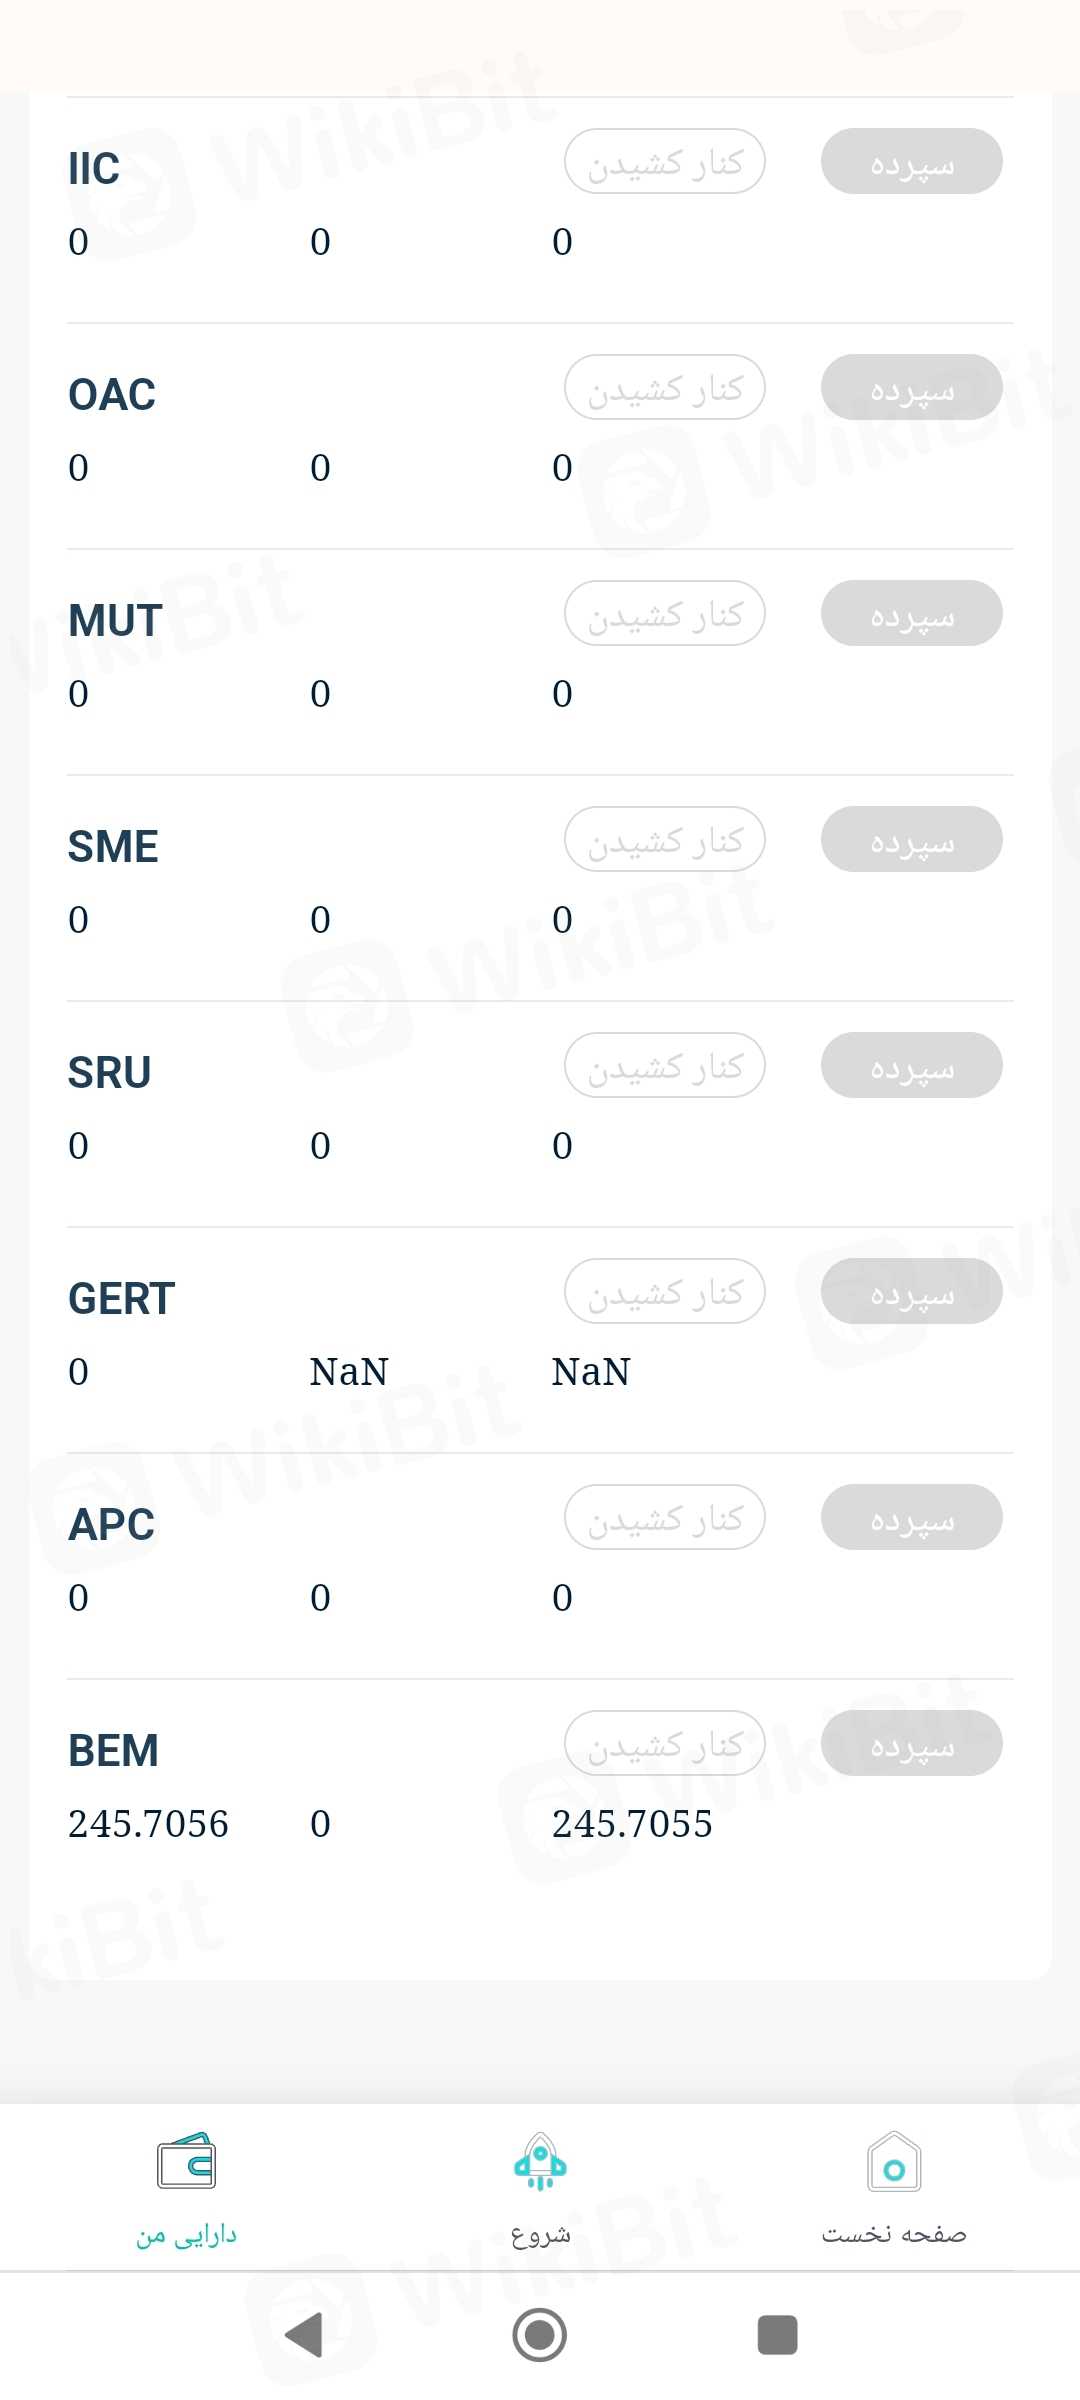The image size is (1080, 2400).
Task: Open recent apps with square icon
Action: [x=777, y=2335]
